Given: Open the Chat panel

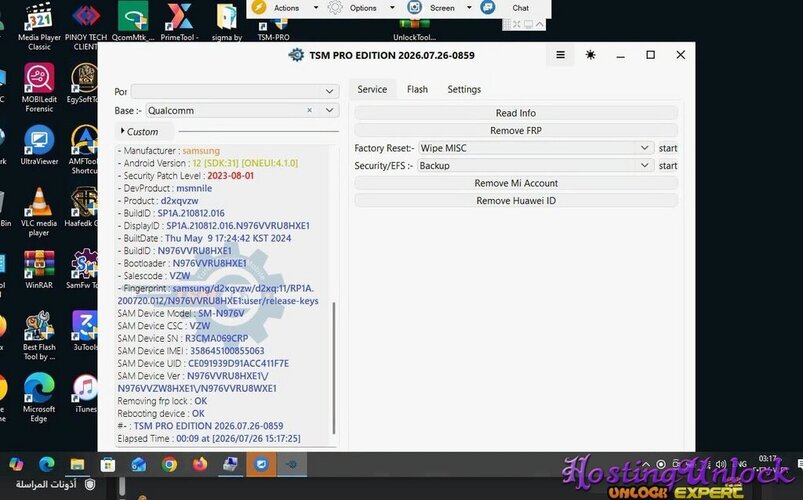Looking at the screenshot, I should (x=520, y=8).
